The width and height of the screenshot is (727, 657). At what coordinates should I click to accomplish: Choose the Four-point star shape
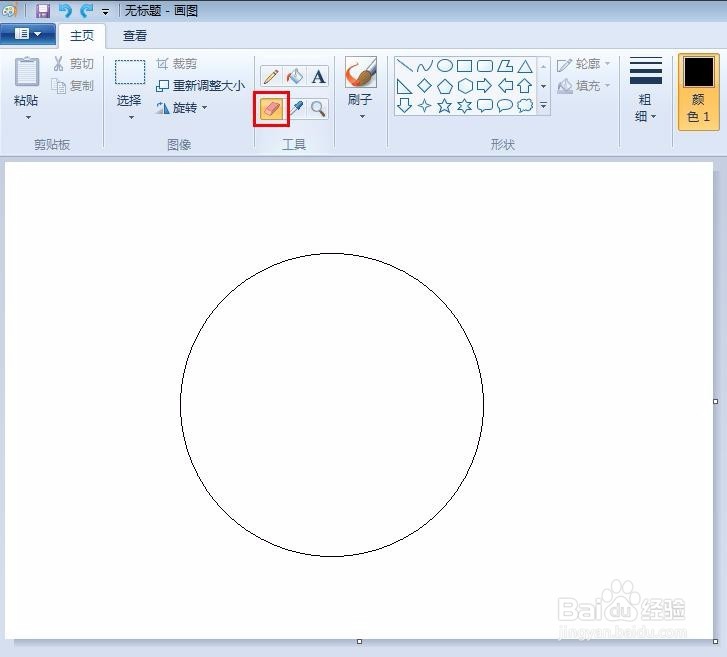coord(425,106)
